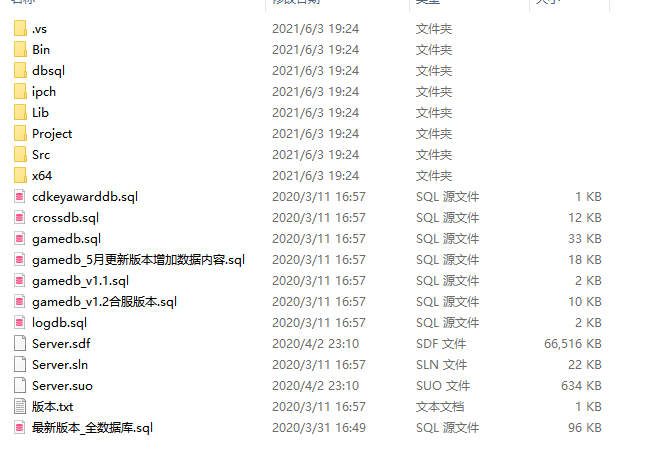Select the Server.sln file icon
The width and height of the screenshot is (651, 465).
pos(20,365)
